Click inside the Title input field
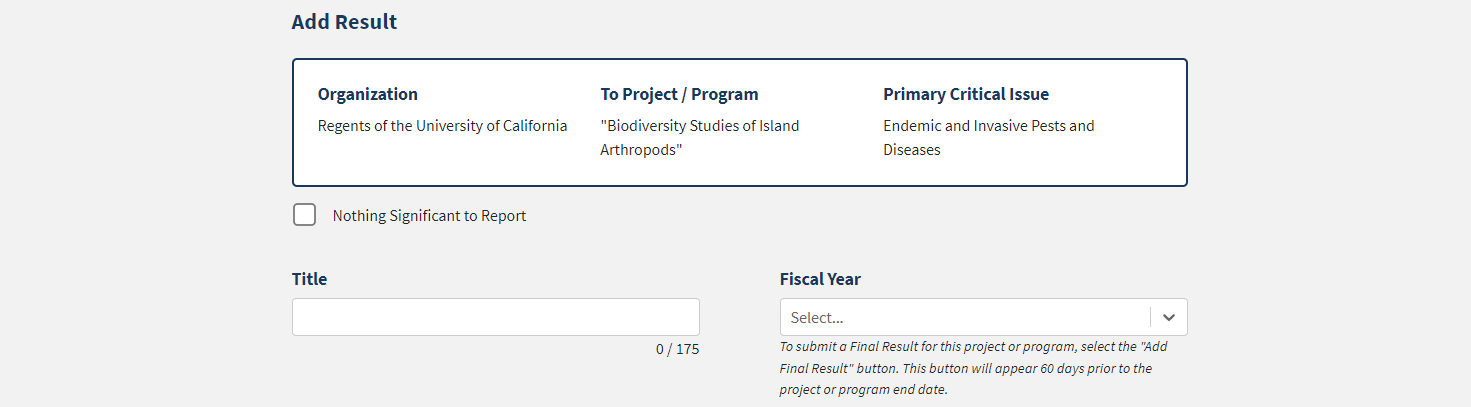 pos(495,317)
